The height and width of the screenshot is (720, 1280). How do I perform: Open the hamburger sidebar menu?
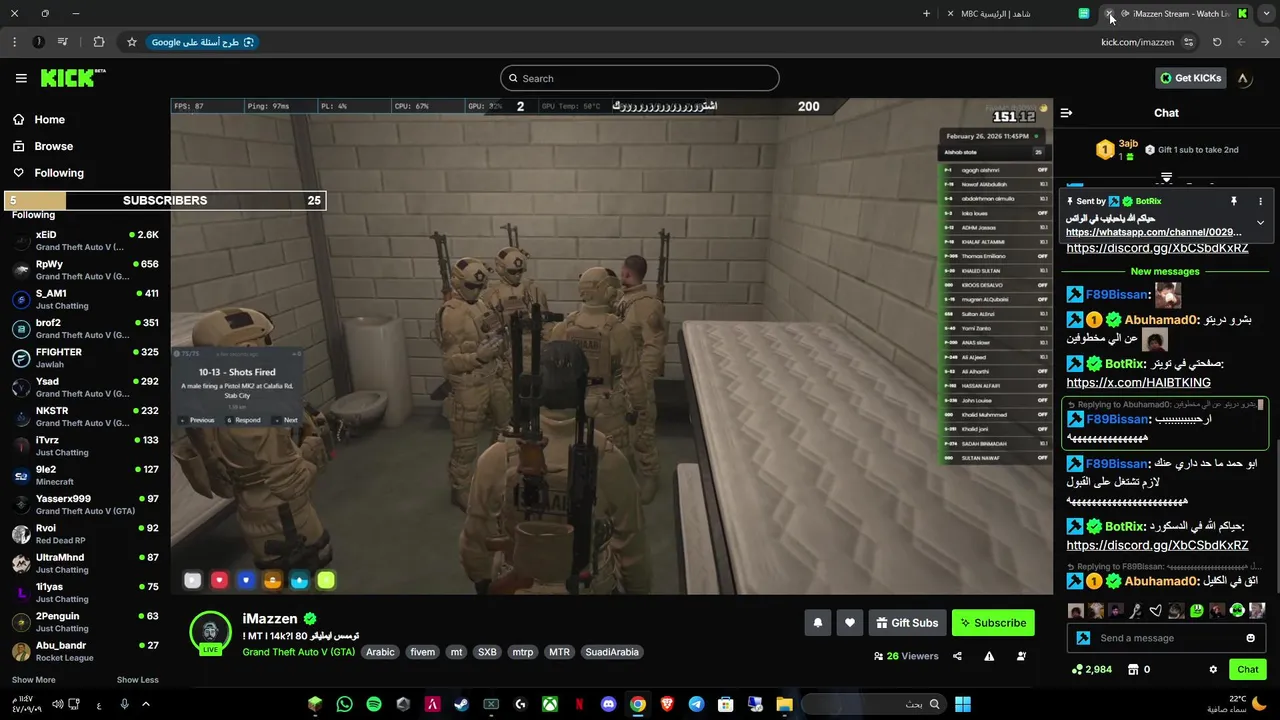[x=21, y=78]
